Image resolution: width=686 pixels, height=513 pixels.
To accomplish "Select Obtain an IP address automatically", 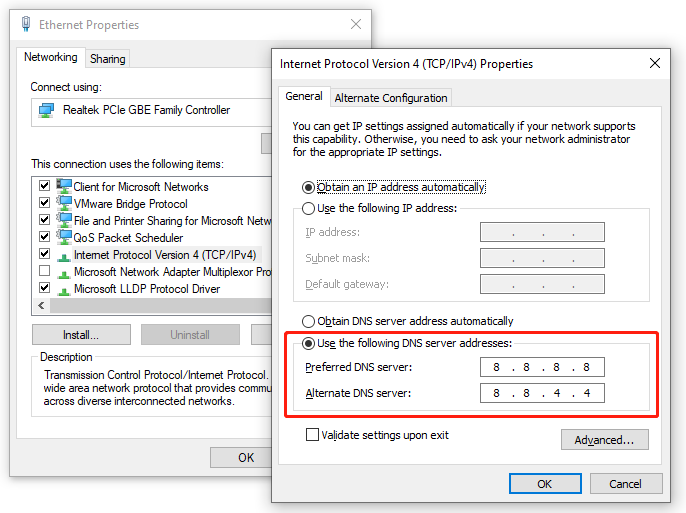I will pyautogui.click(x=308, y=188).
